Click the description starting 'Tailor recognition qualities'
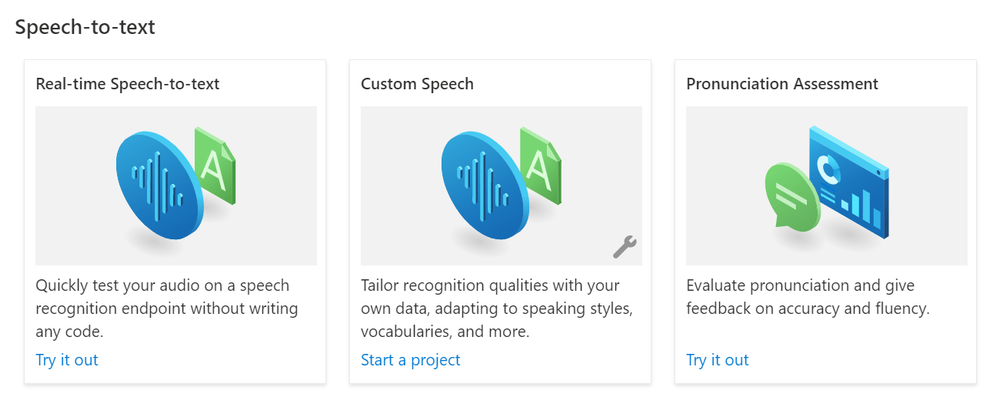Image resolution: width=999 pixels, height=407 pixels. (496, 308)
